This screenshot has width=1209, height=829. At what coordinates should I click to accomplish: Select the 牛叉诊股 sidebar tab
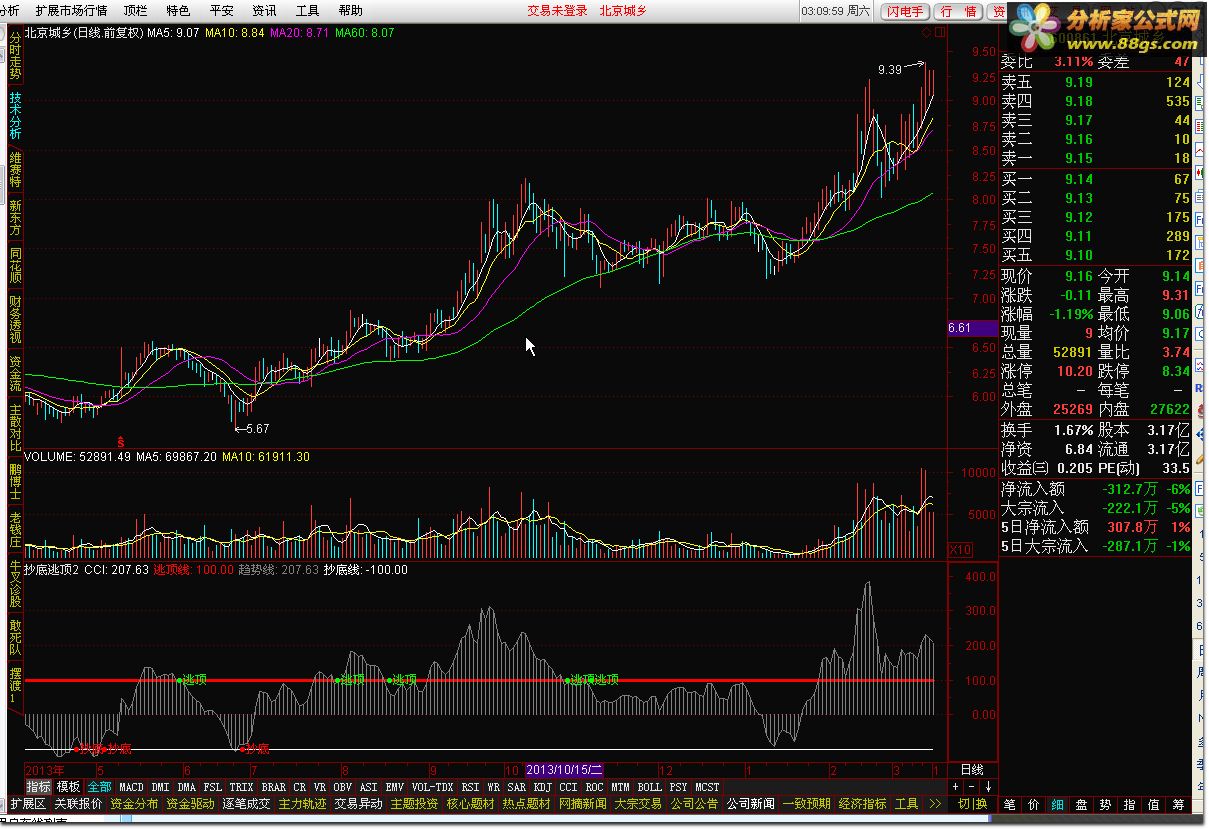(15, 584)
